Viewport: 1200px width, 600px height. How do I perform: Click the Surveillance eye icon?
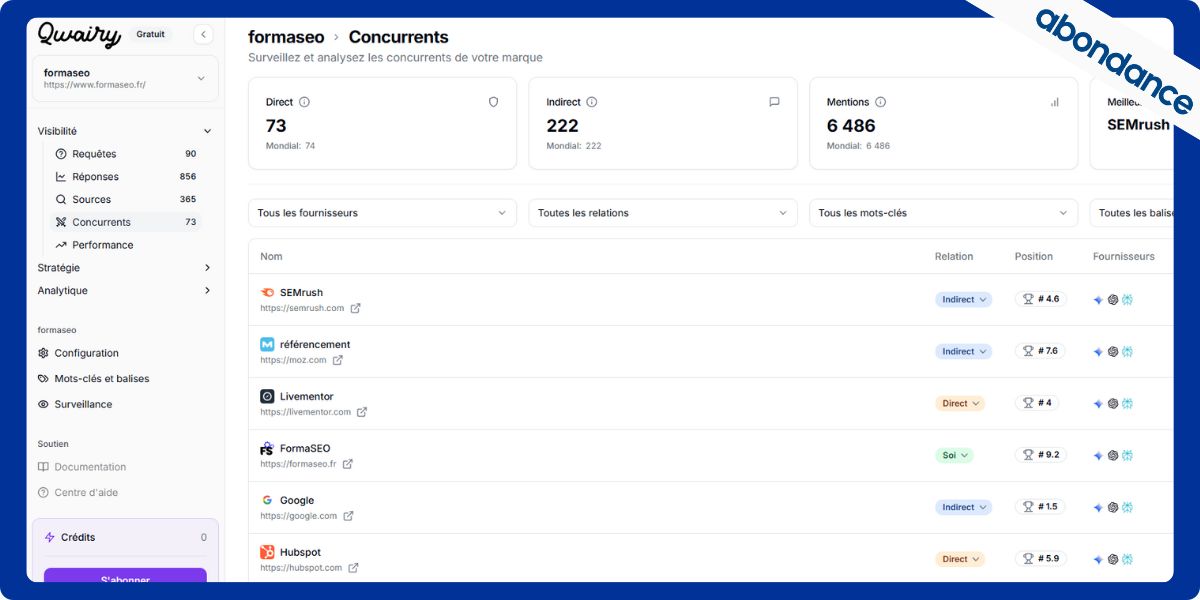43,405
